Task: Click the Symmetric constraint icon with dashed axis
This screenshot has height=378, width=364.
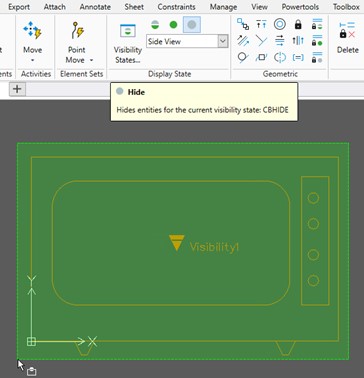Action: [x=280, y=57]
